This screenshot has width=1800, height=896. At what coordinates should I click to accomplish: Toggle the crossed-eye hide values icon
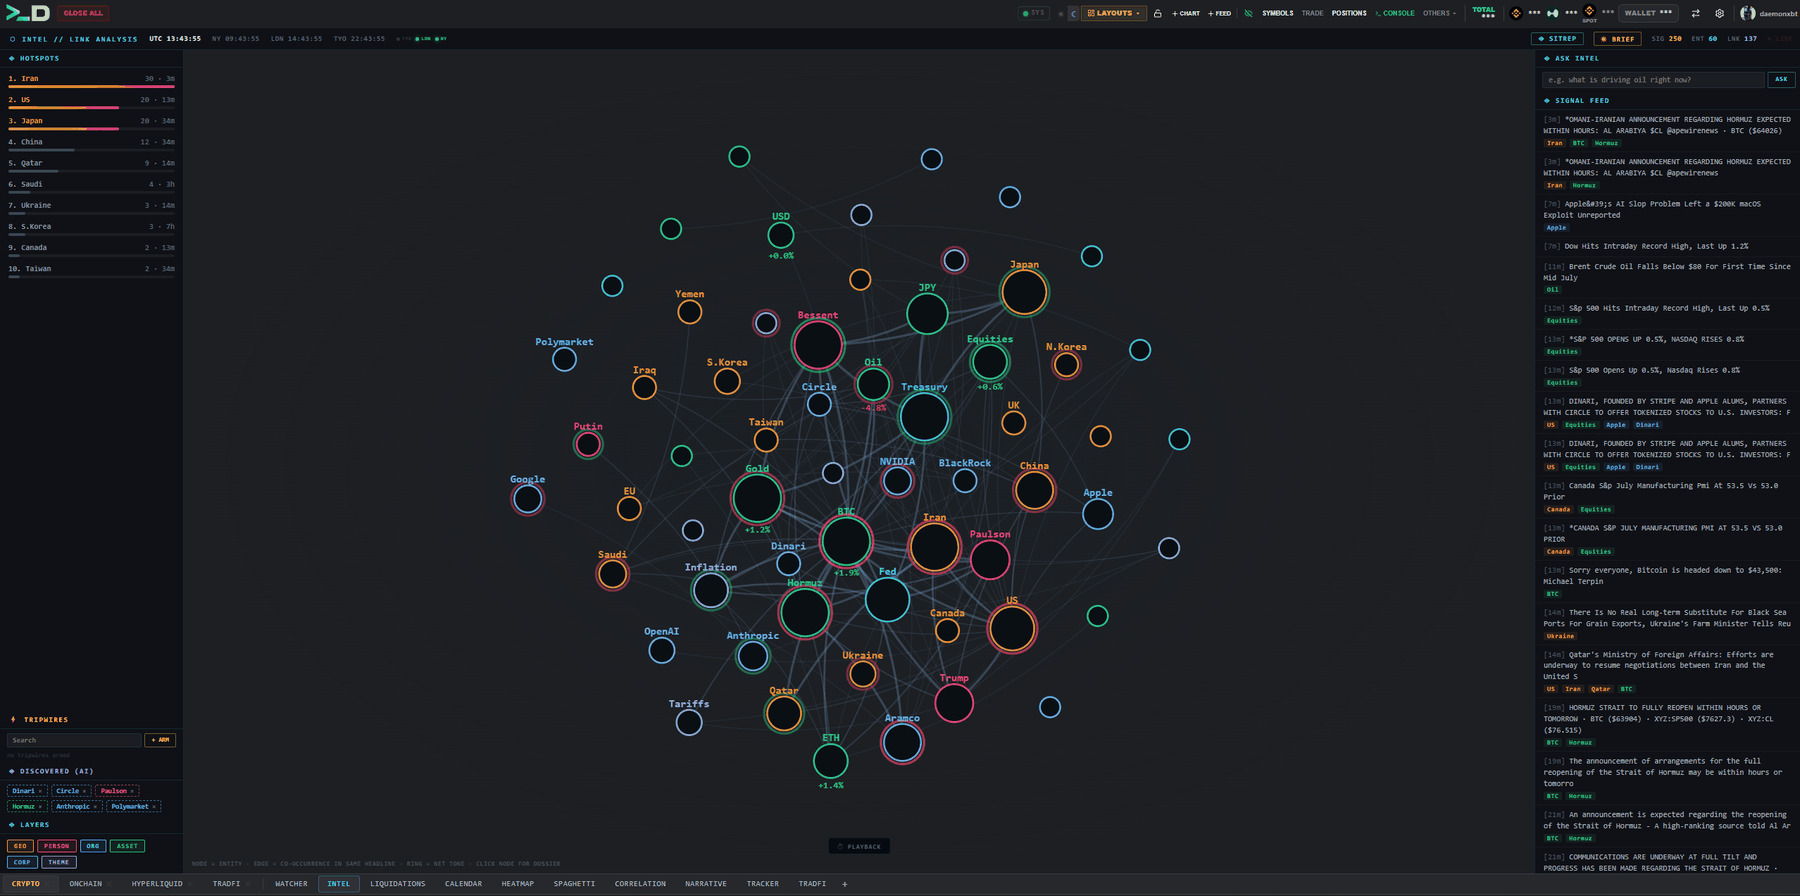click(x=1248, y=13)
